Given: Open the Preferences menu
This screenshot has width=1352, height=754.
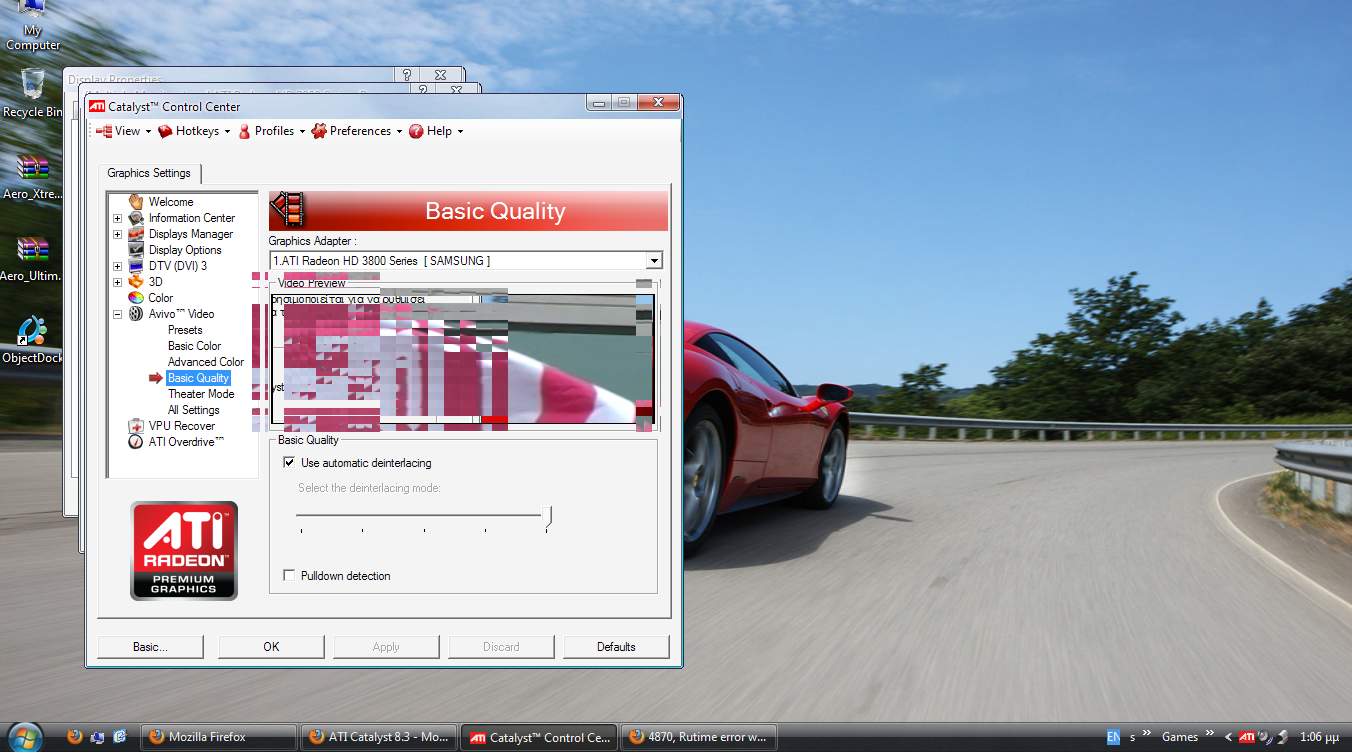Looking at the screenshot, I should pos(357,131).
